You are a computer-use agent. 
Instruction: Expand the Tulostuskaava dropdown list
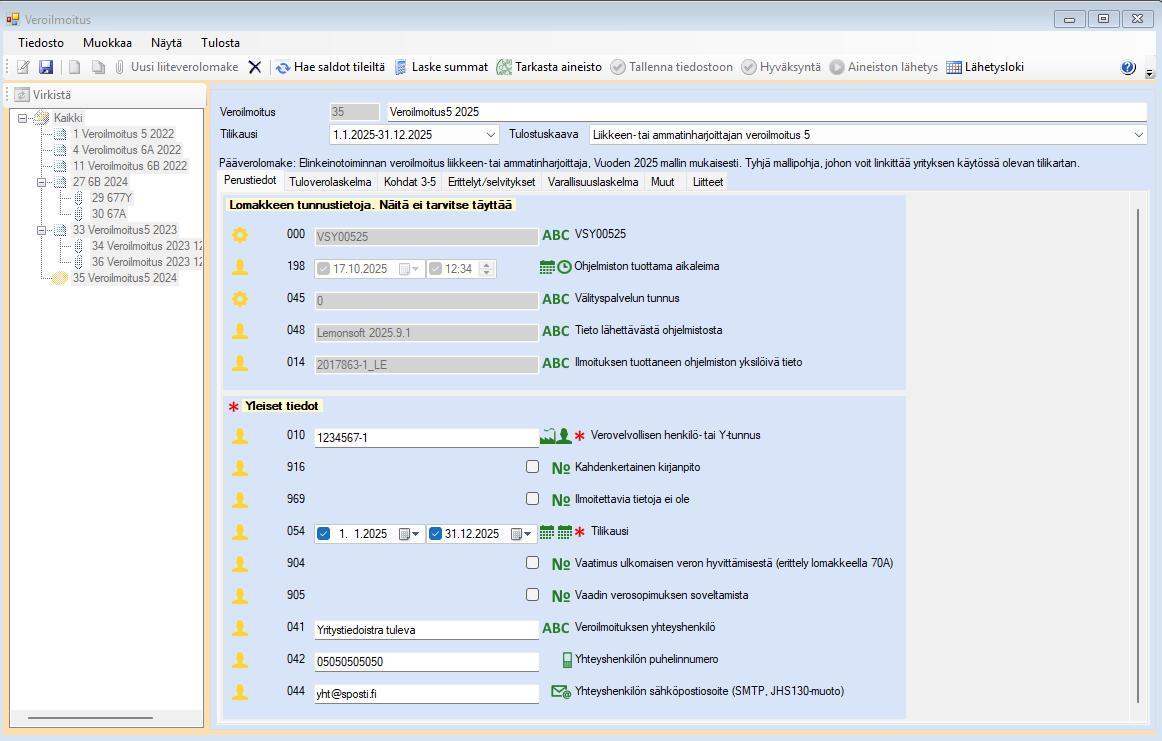tap(1138, 135)
